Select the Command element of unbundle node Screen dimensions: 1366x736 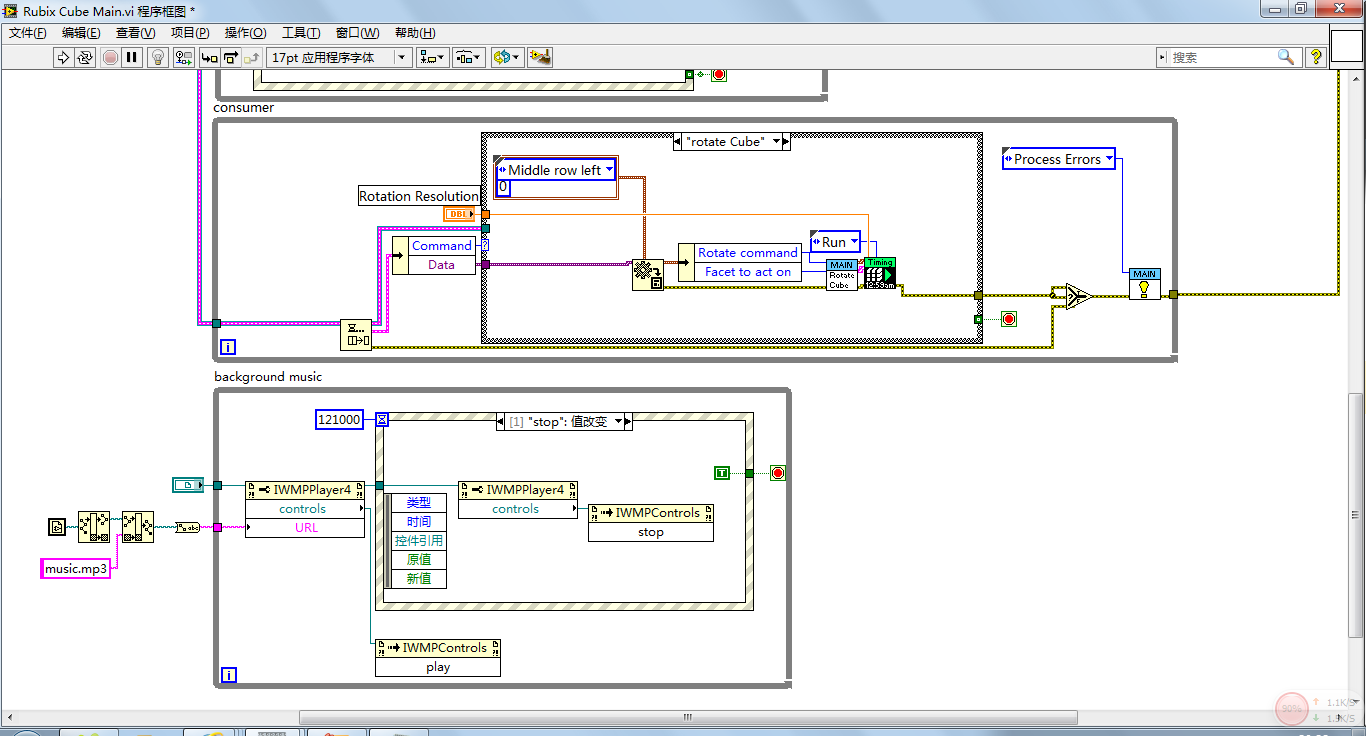441,246
